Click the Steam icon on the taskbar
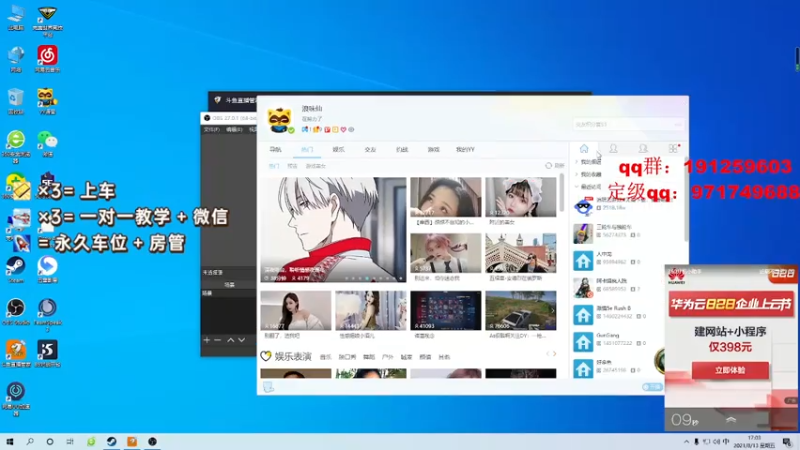 pyautogui.click(x=111, y=441)
